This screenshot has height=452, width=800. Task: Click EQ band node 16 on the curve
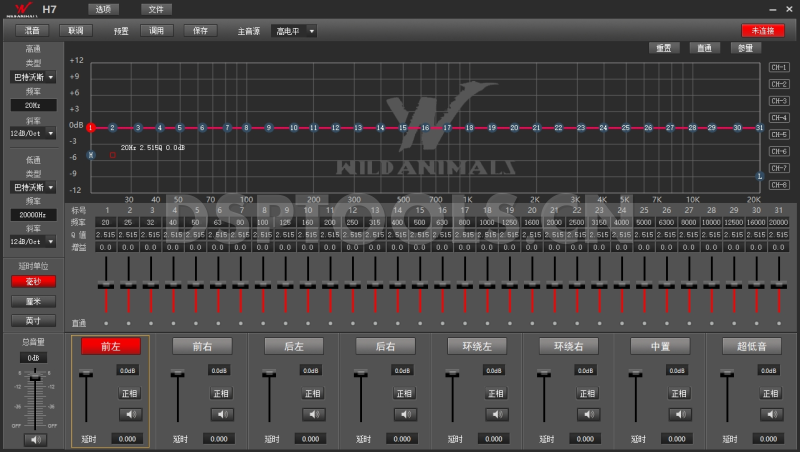(x=425, y=128)
